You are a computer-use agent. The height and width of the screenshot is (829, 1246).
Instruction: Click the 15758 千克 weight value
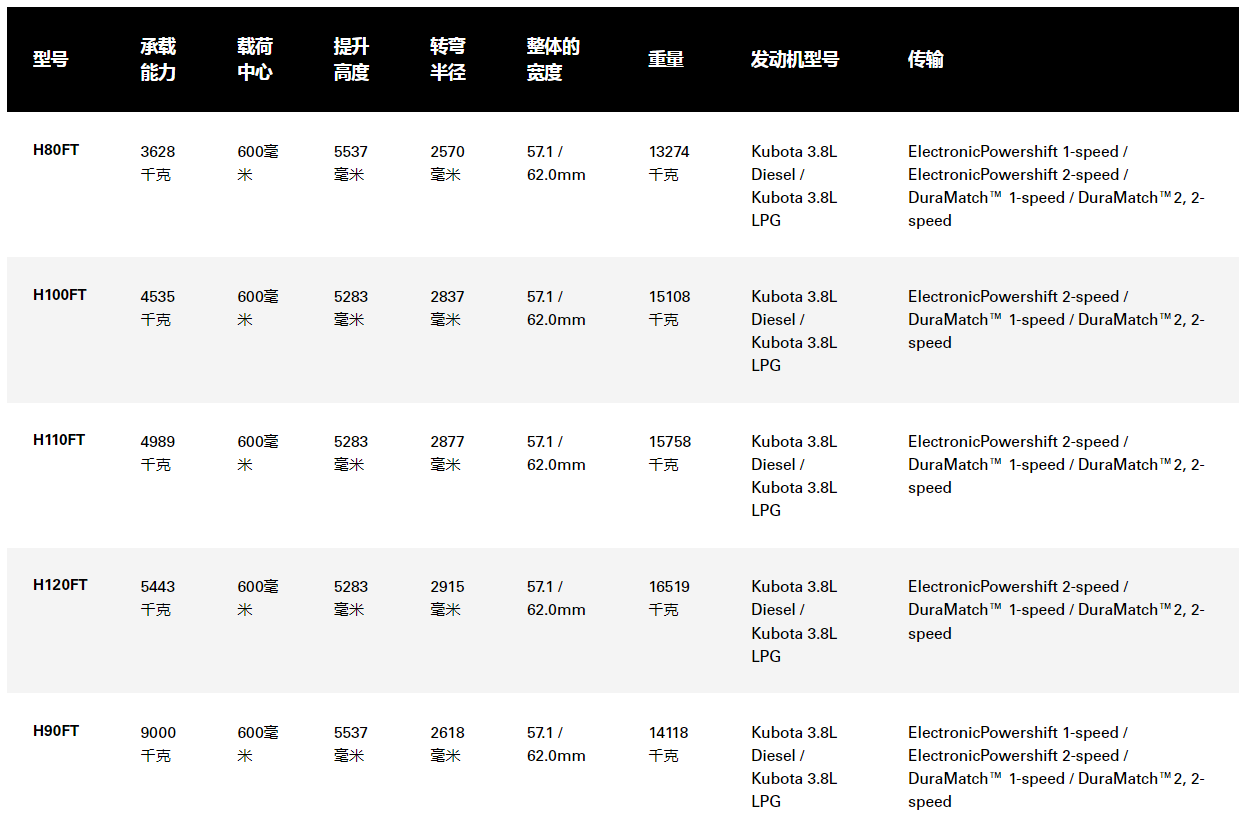669,453
